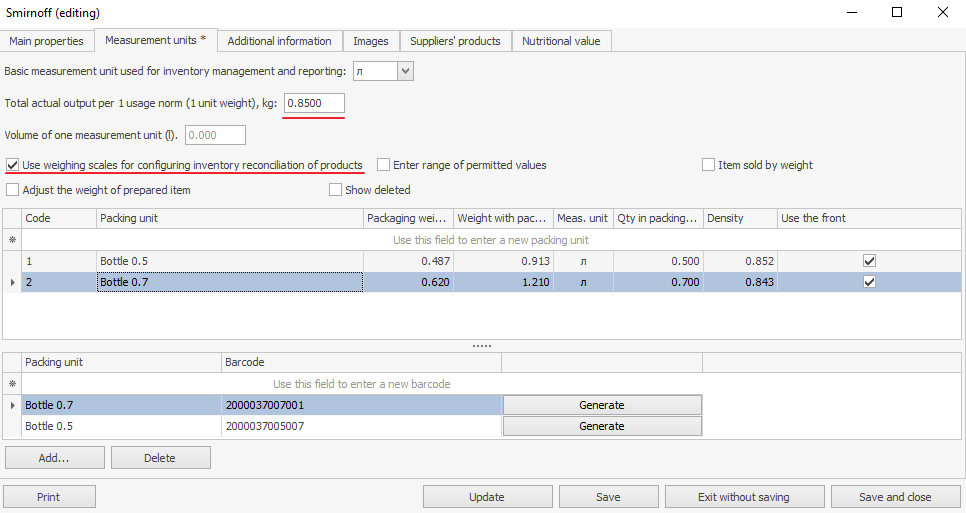966x513 pixels.
Task: Enable Adjust the weight of prepared item
Action: (13, 190)
